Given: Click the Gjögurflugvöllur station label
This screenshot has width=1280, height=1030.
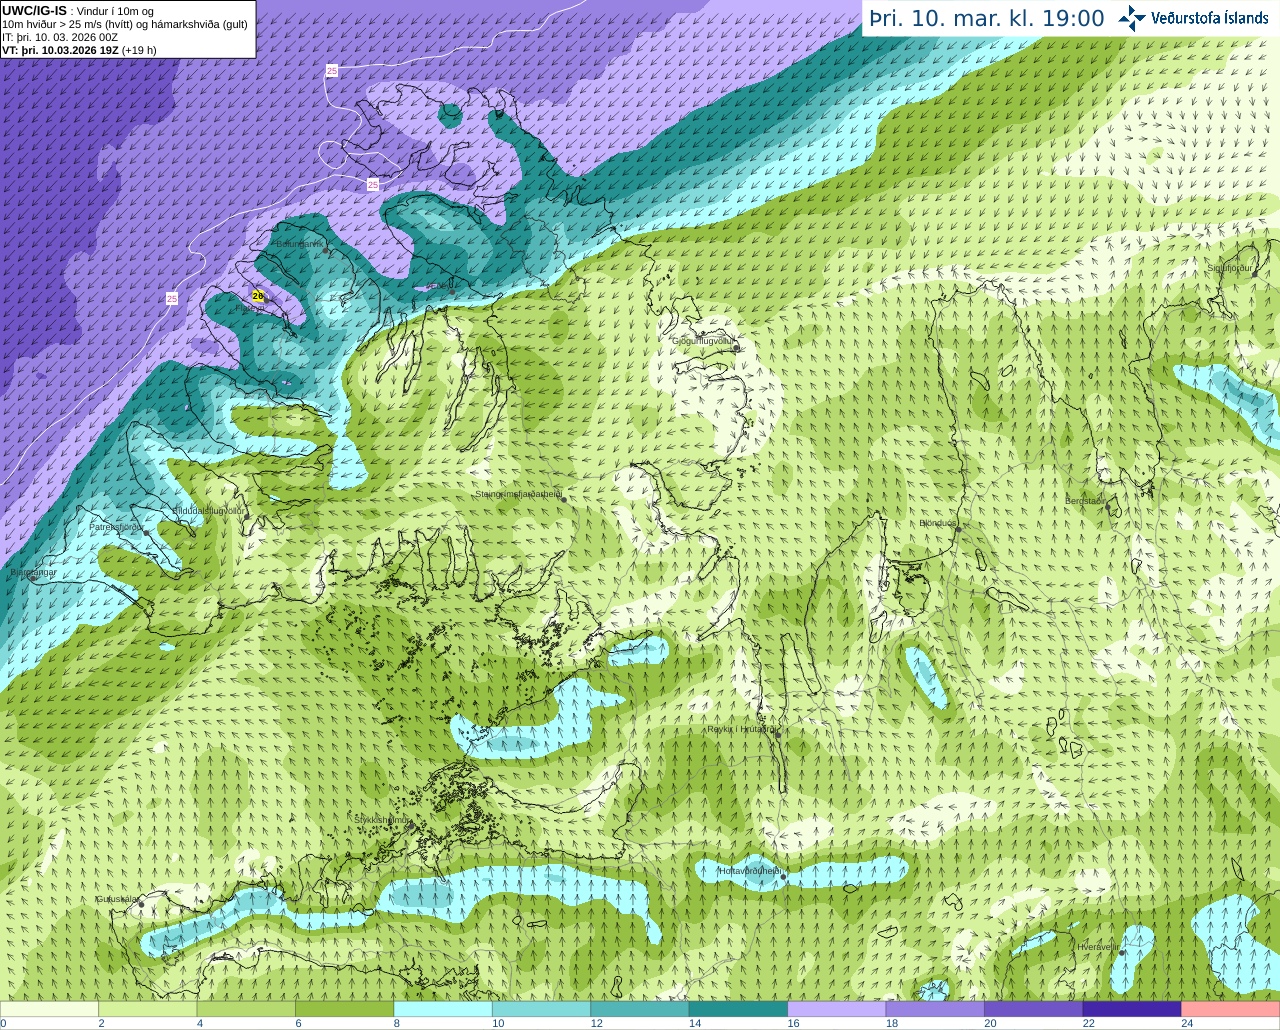Looking at the screenshot, I should [x=703, y=341].
